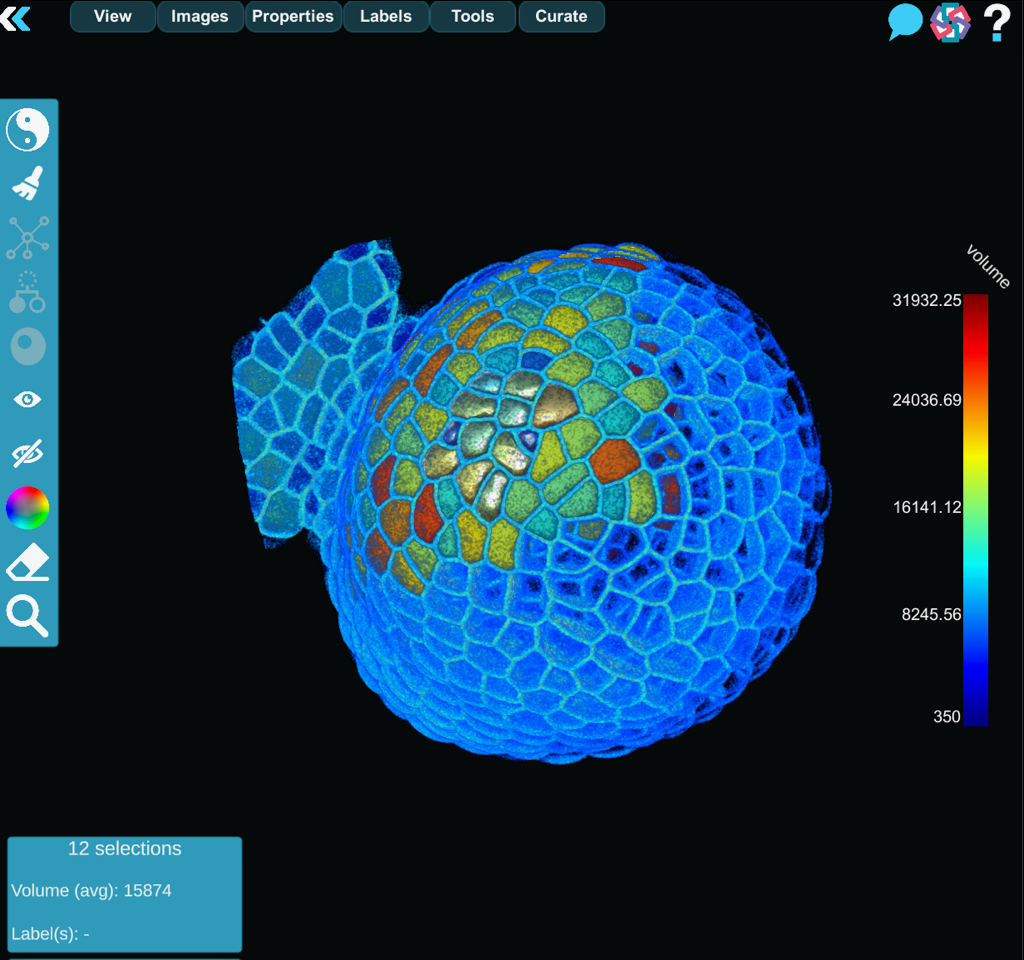Open the Images menu

click(x=200, y=16)
